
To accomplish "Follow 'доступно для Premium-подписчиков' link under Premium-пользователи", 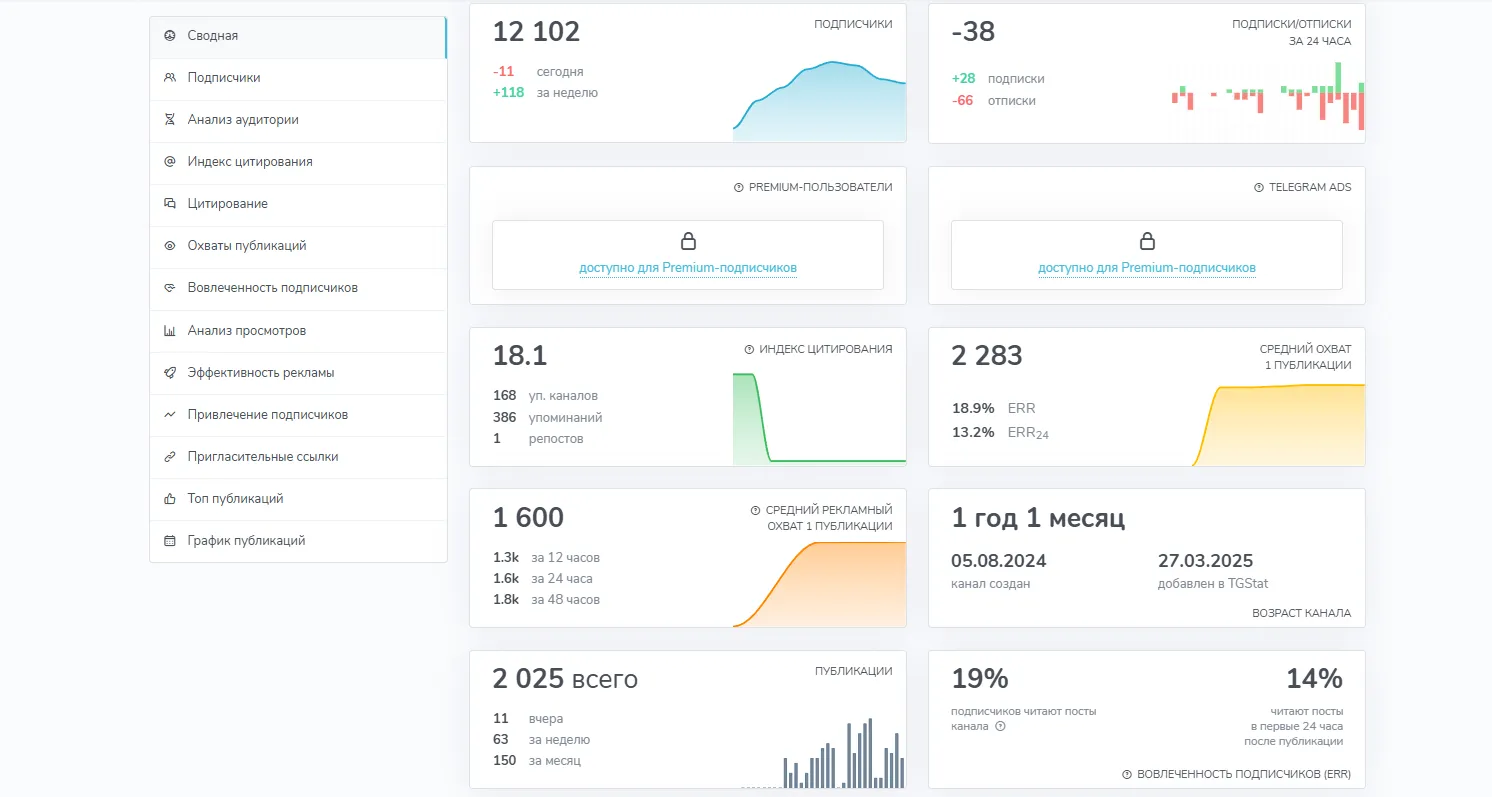I will (688, 268).
